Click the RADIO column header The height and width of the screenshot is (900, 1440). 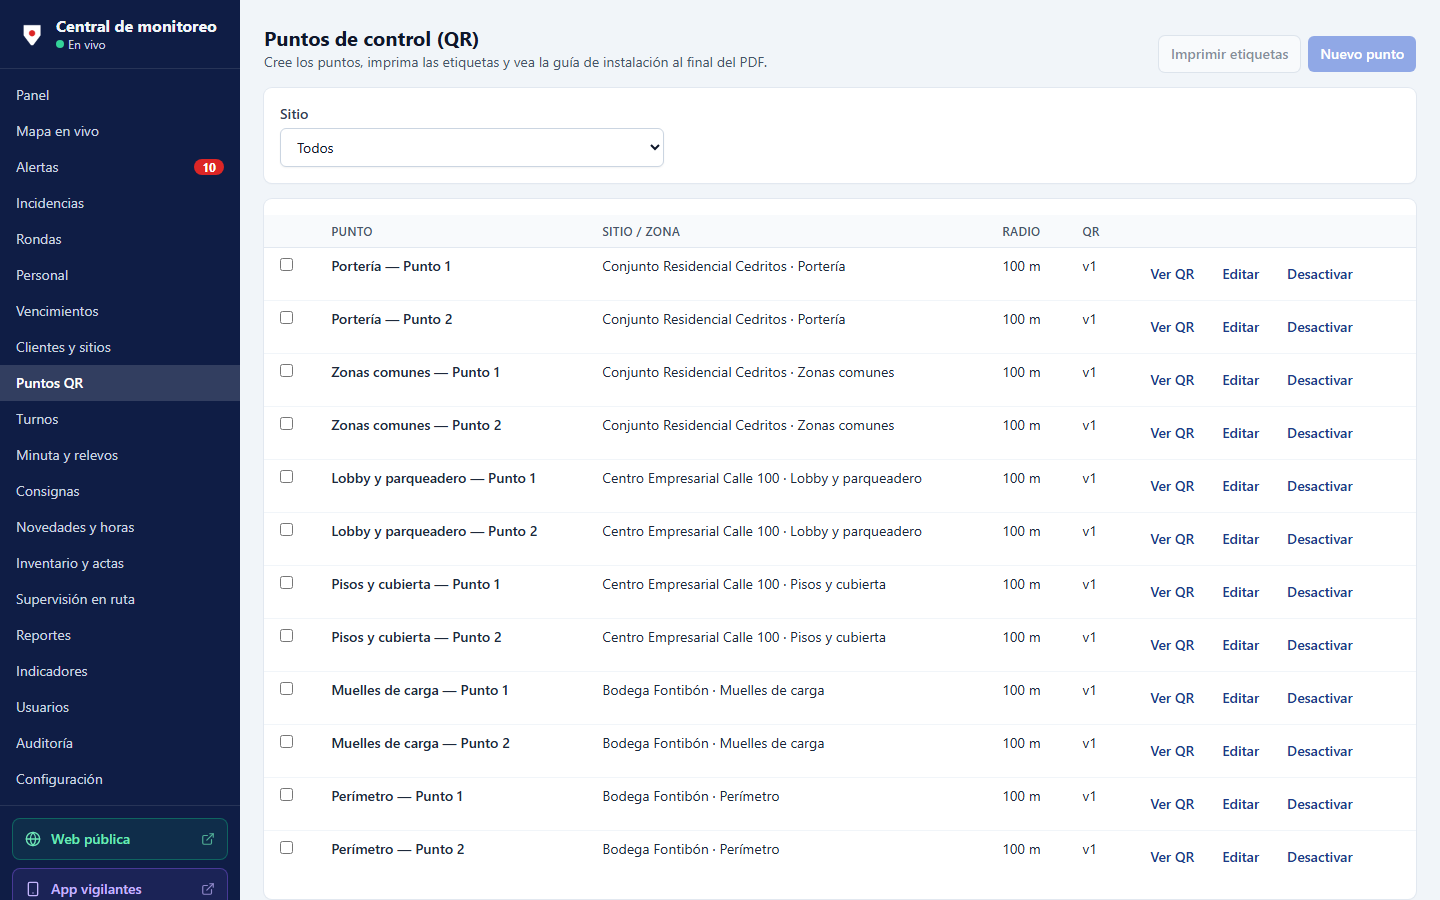pos(1021,232)
